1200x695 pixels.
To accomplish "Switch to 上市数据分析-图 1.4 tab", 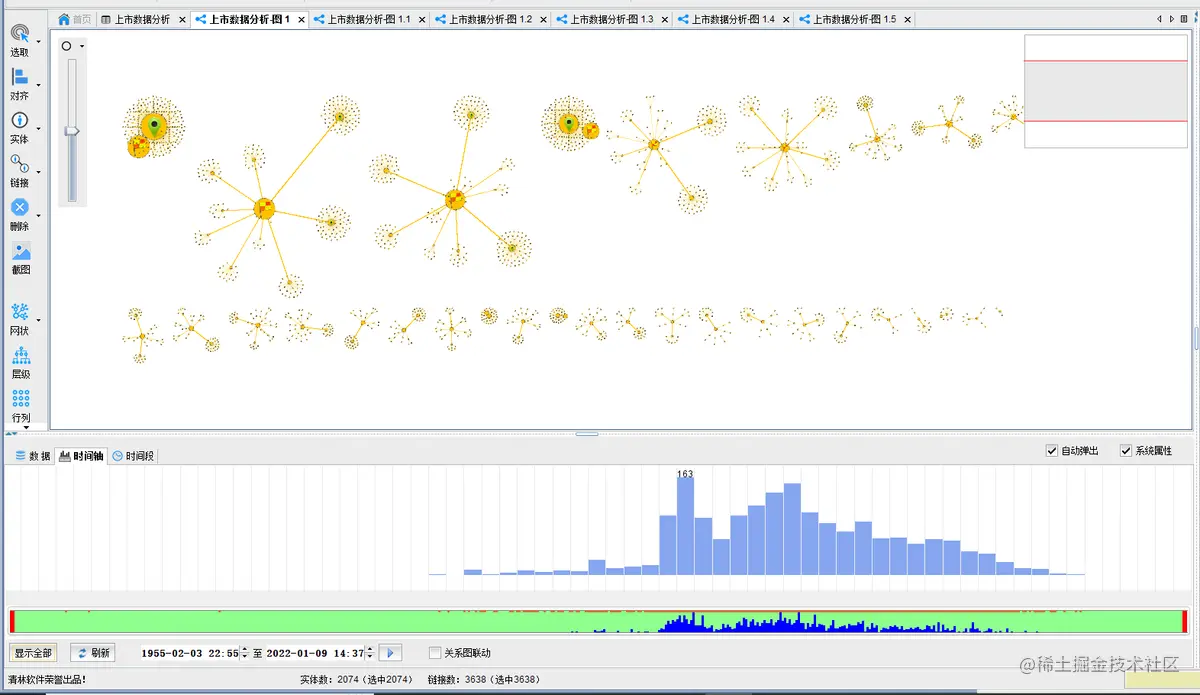I will click(x=733, y=19).
